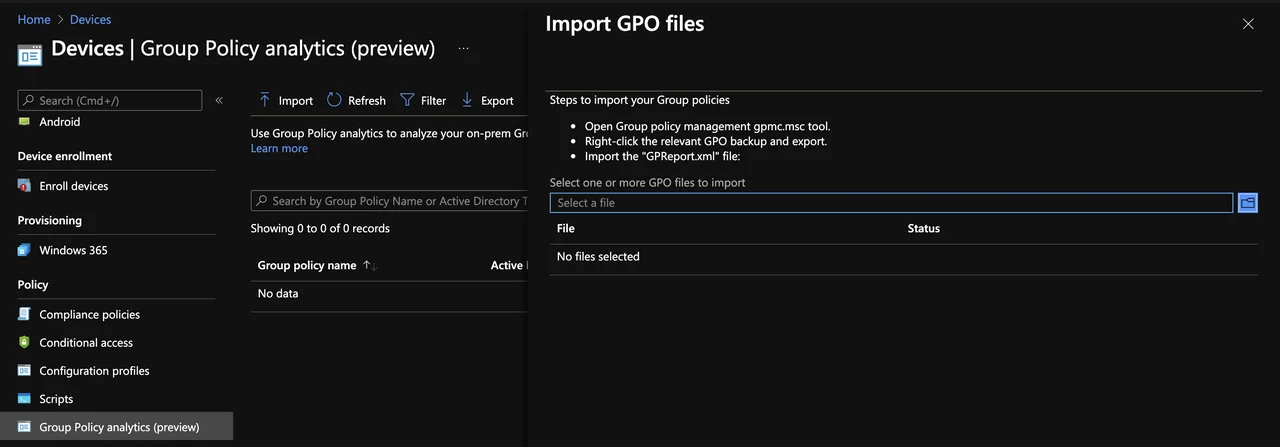The image size is (1280, 447).
Task: Close the Import GPO files panel
Action: (1248, 24)
